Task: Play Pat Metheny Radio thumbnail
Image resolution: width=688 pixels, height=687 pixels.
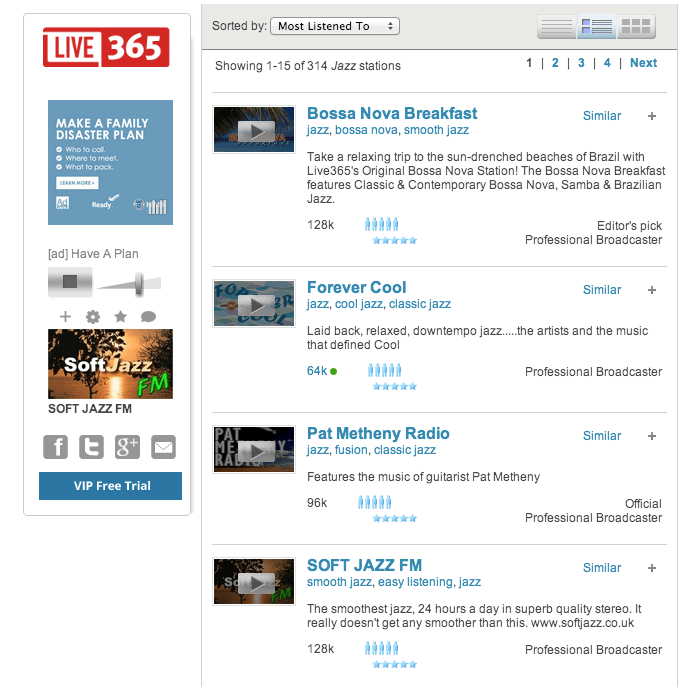Action: coord(254,449)
